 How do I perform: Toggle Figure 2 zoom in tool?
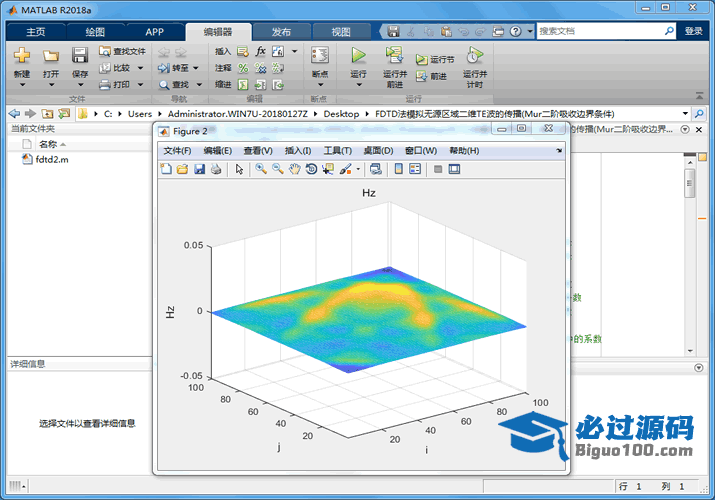click(261, 169)
